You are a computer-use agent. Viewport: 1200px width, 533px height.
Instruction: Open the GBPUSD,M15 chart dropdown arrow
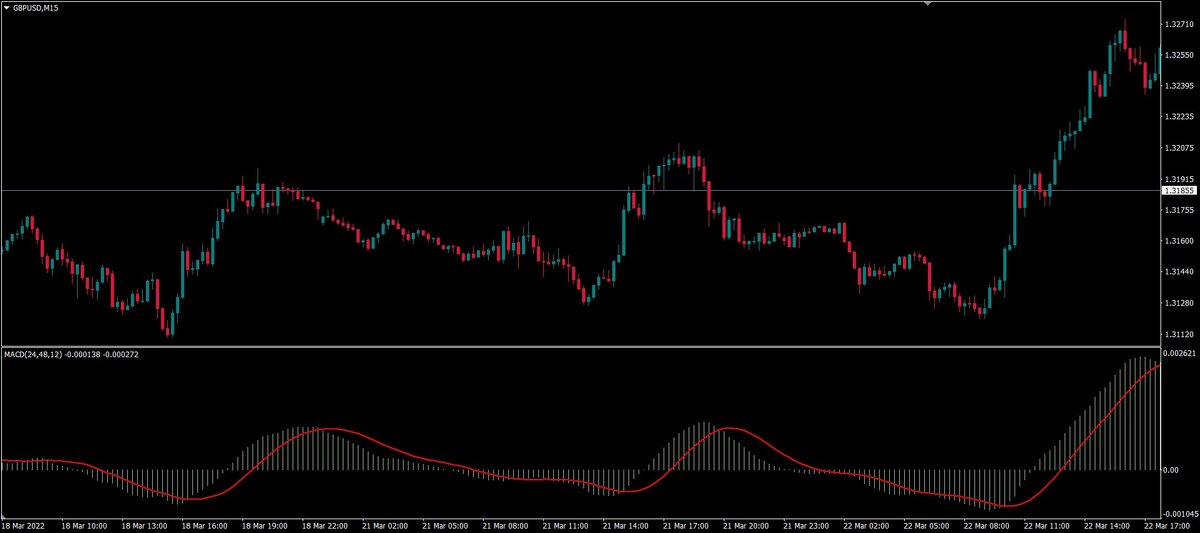(x=6, y=7)
